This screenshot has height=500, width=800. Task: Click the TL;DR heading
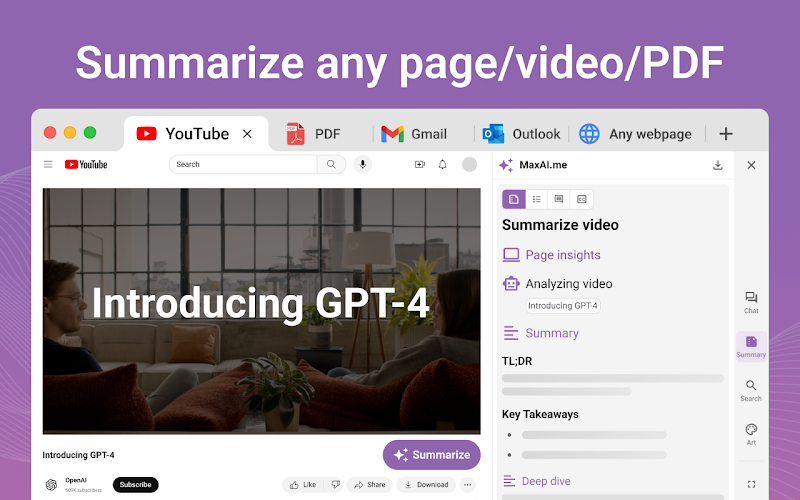point(517,361)
